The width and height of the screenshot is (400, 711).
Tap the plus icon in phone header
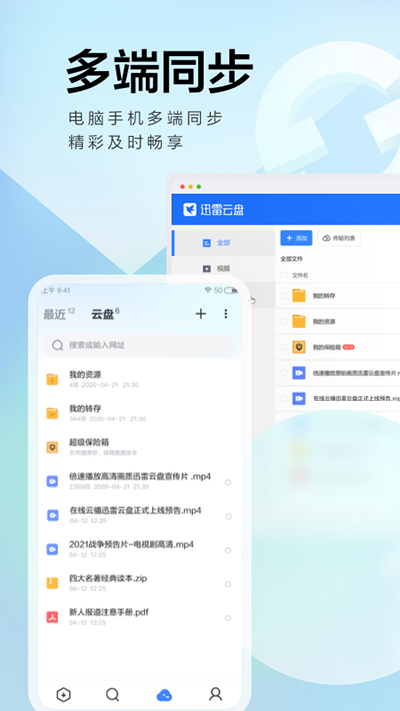pyautogui.click(x=200, y=314)
